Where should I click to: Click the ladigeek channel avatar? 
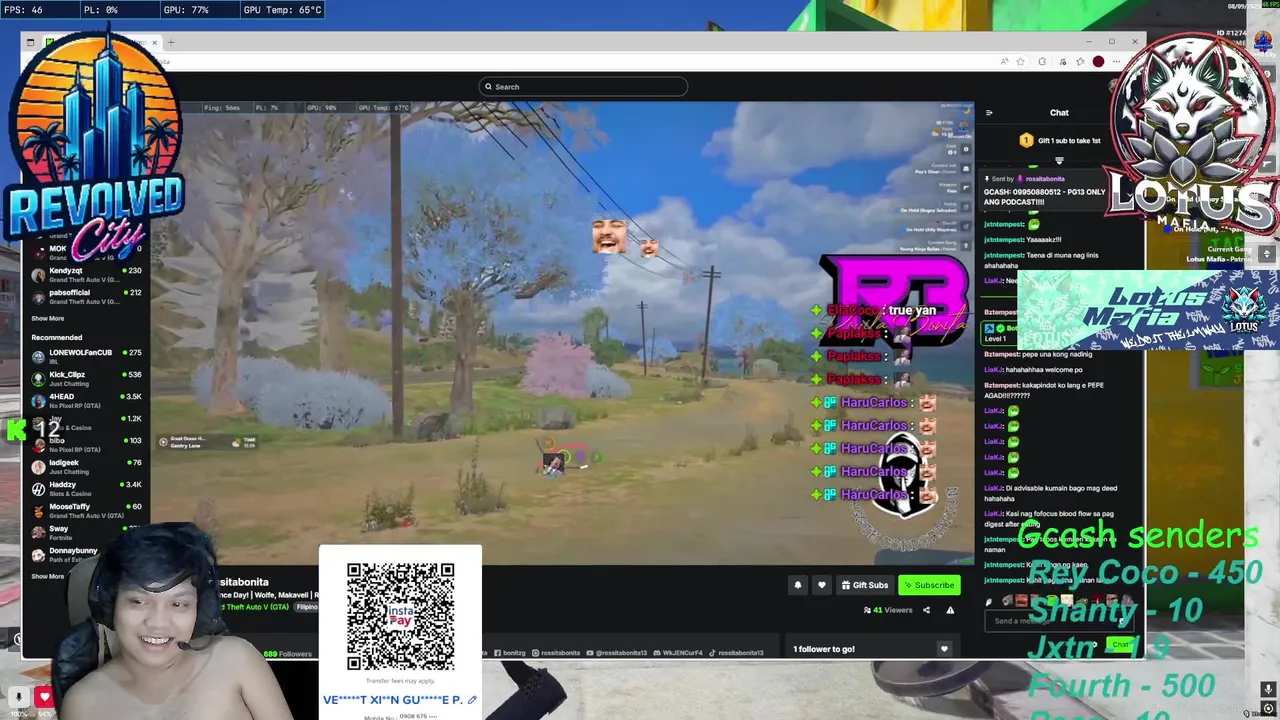click(x=38, y=466)
